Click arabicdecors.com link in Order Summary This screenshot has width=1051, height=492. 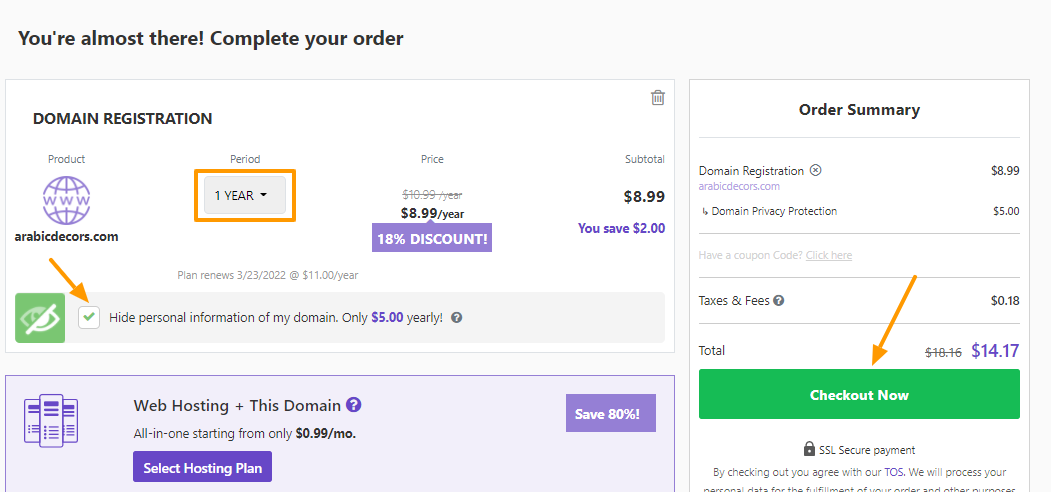pyautogui.click(x=739, y=186)
